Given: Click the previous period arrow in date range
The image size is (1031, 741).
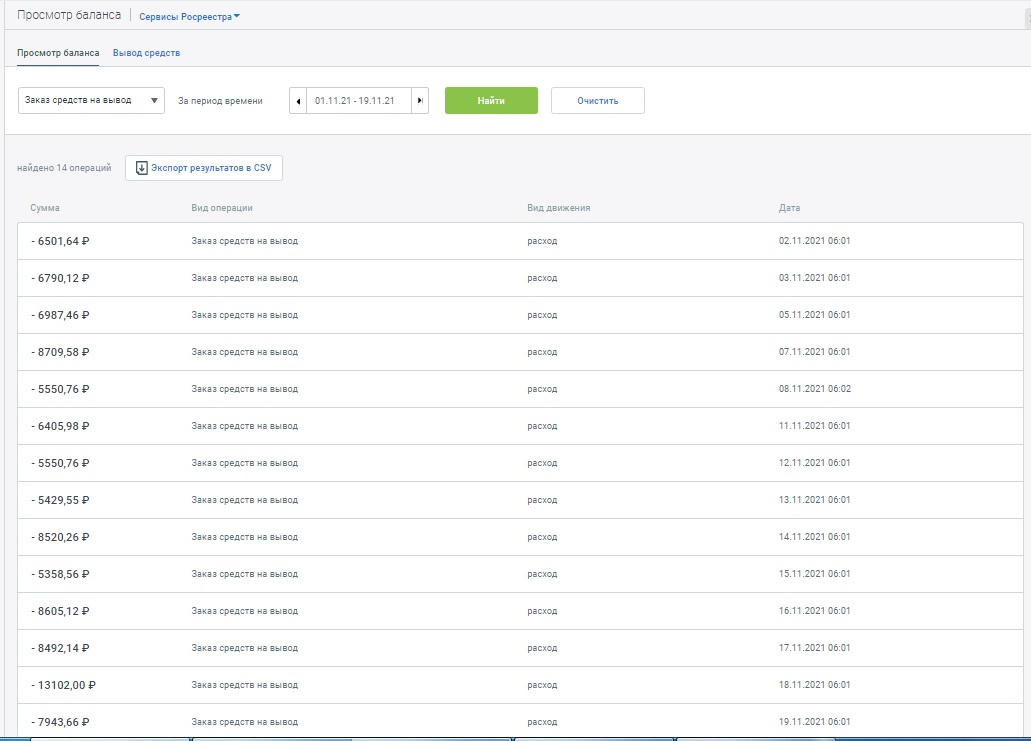Looking at the screenshot, I should (298, 101).
